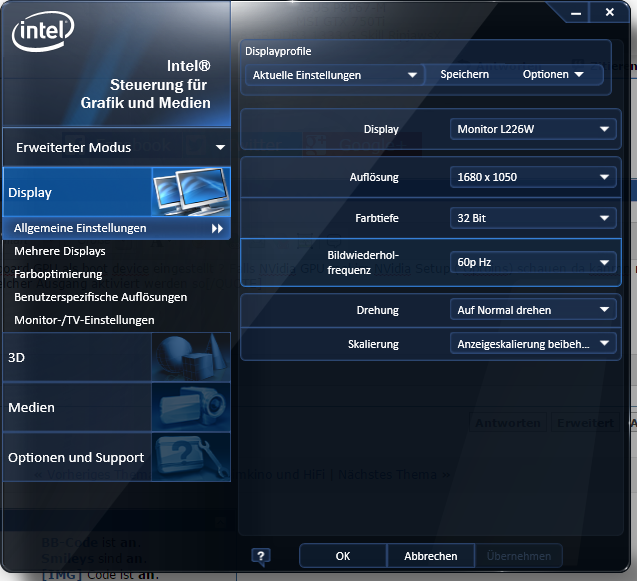The width and height of the screenshot is (637, 581).
Task: Open Monitor-/TV-Einstellungen settings
Action: point(84,320)
